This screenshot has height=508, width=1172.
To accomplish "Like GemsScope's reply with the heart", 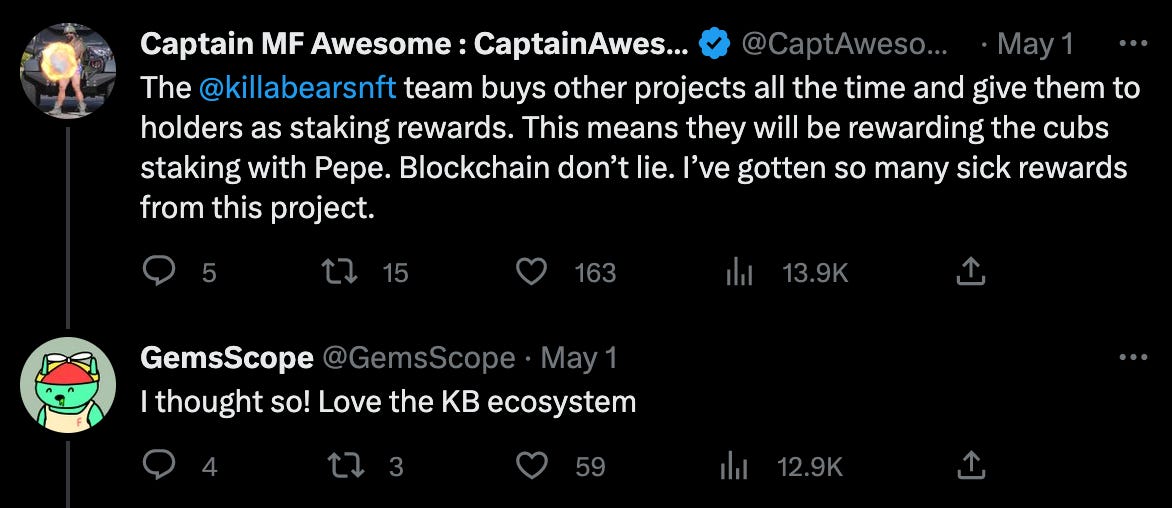I will (531, 466).
